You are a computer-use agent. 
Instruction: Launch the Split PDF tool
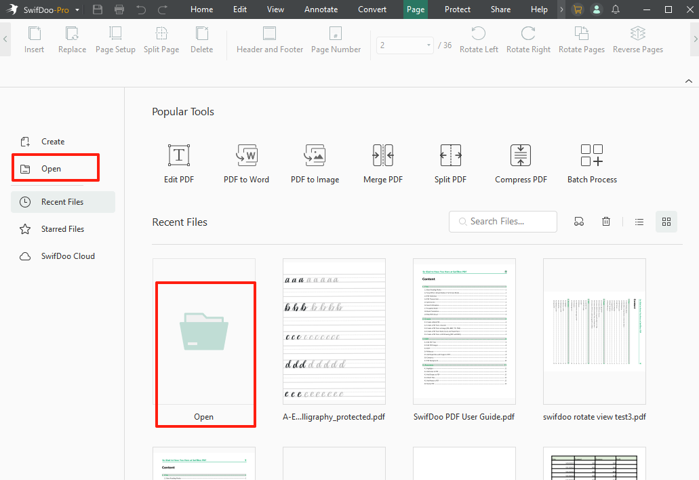tap(450, 164)
